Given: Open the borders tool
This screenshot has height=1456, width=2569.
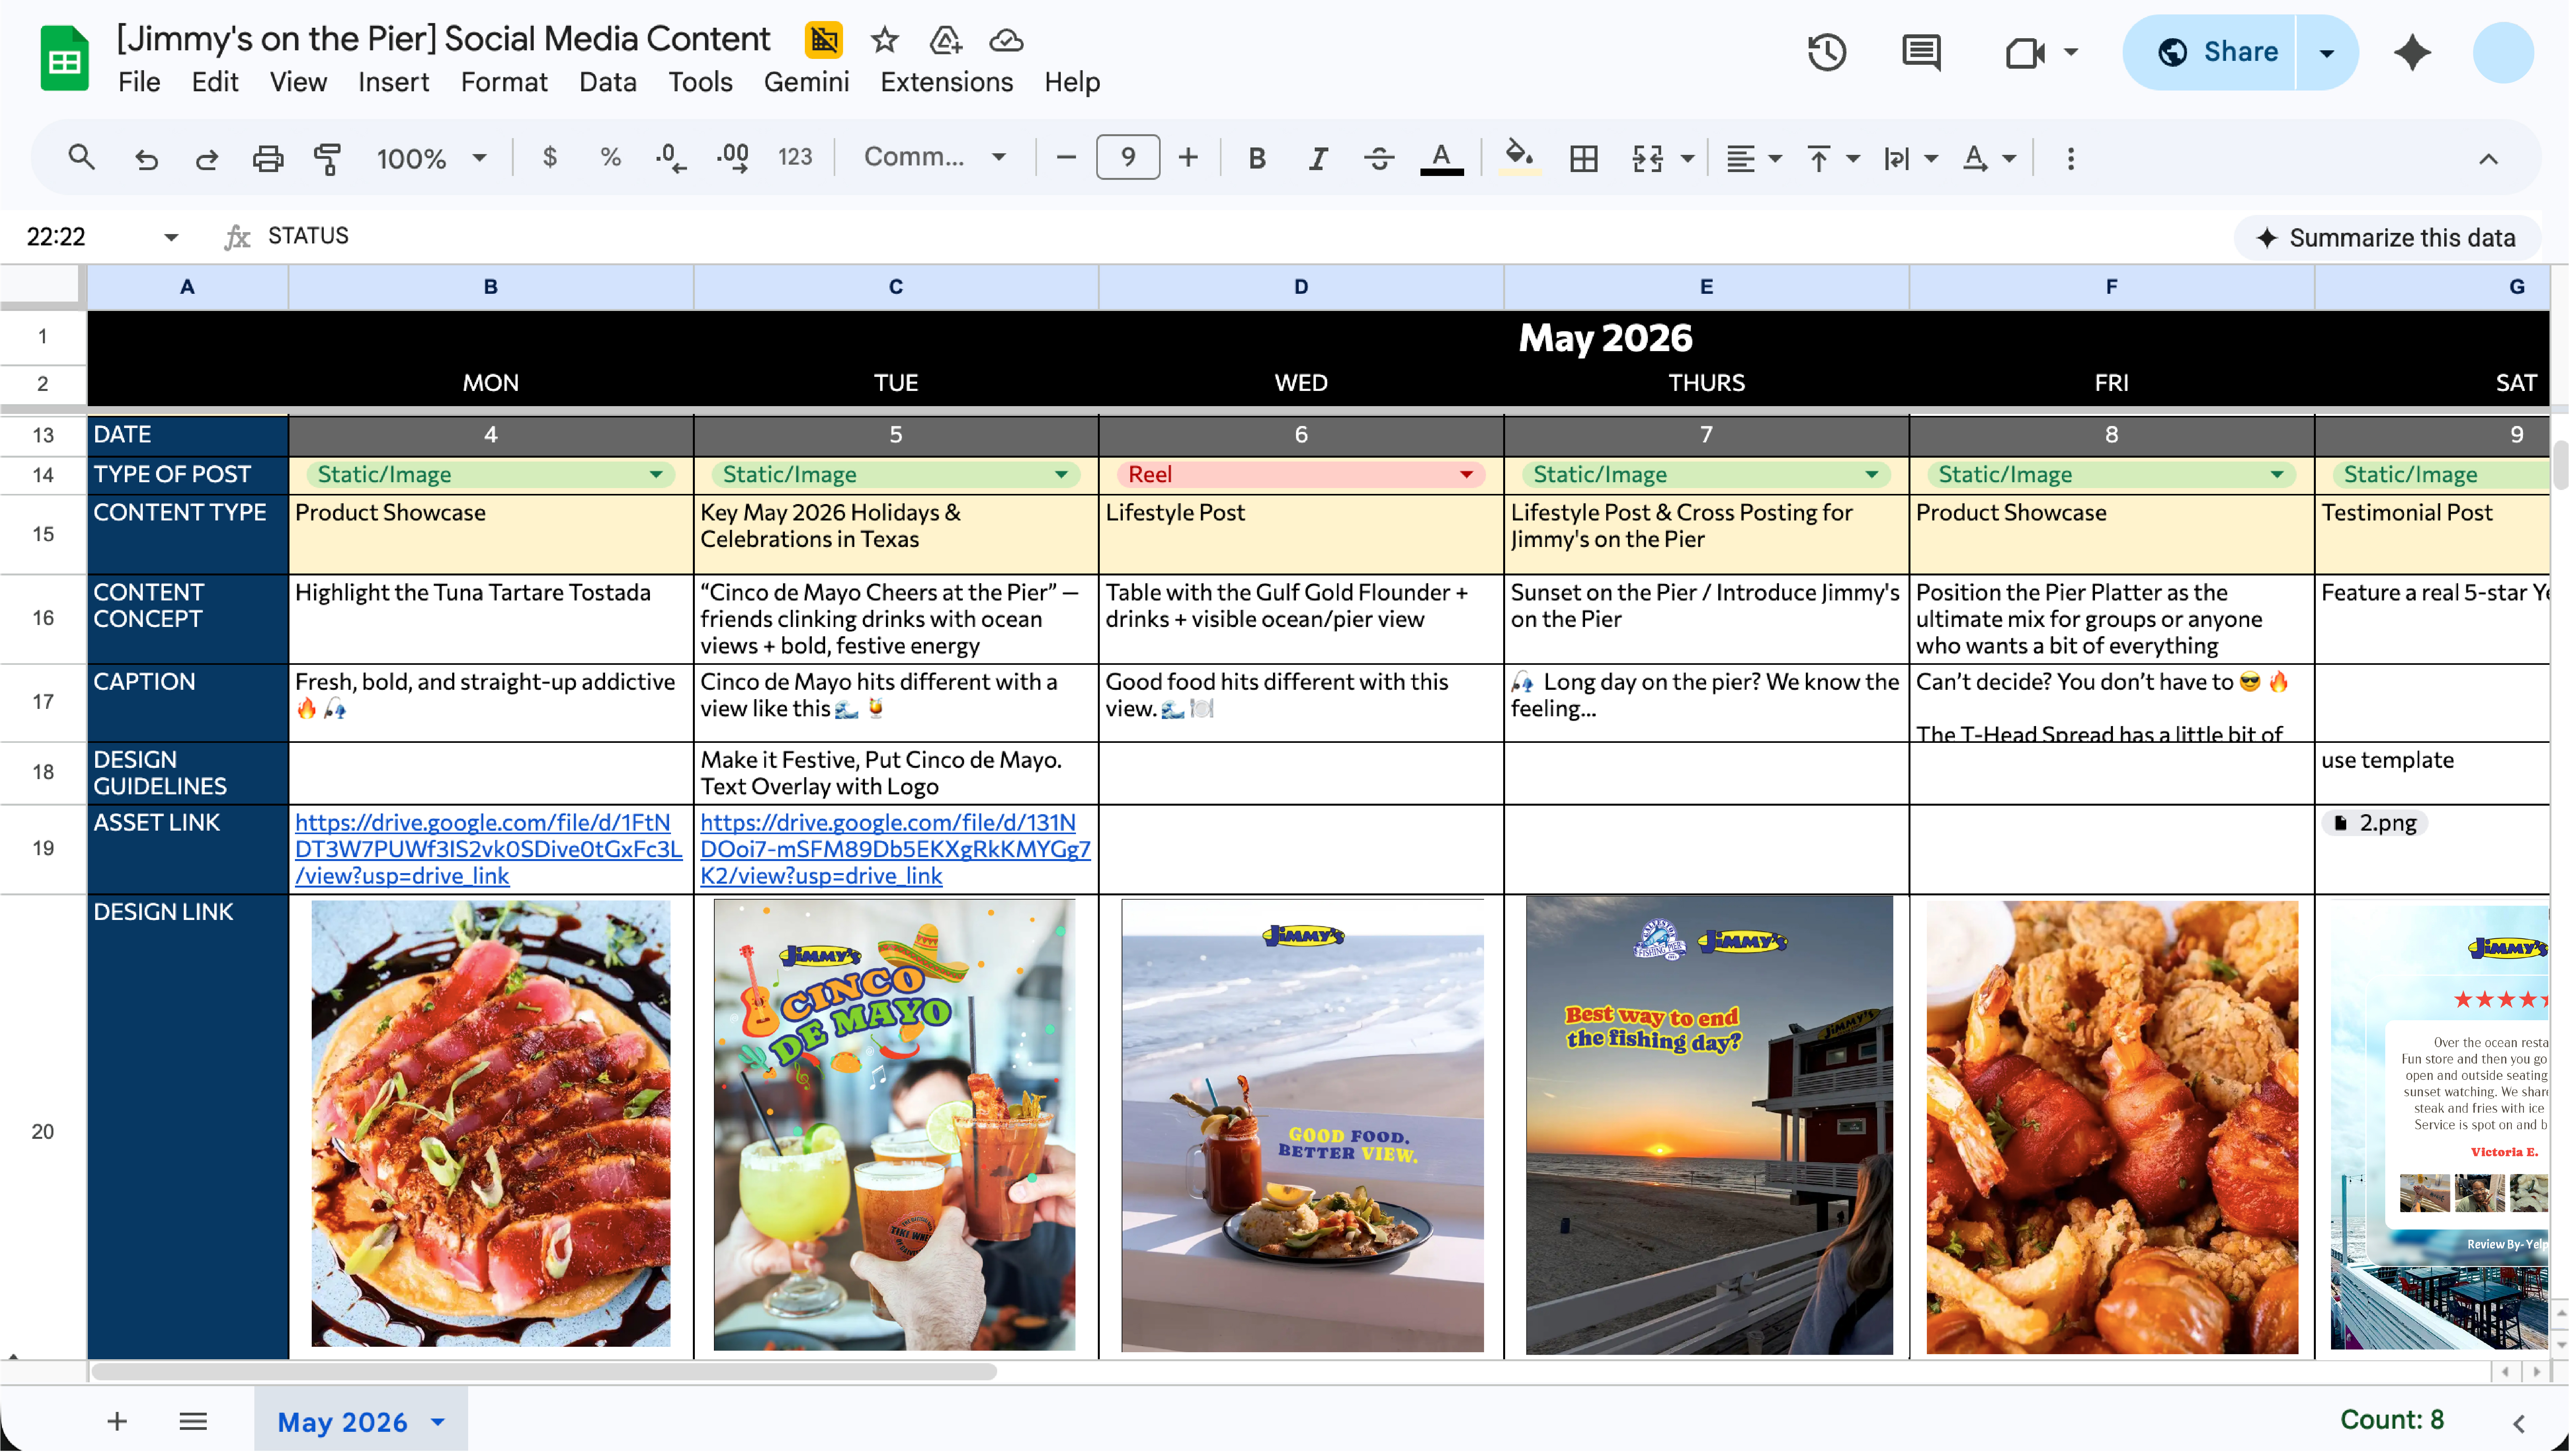Looking at the screenshot, I should click(x=1584, y=158).
